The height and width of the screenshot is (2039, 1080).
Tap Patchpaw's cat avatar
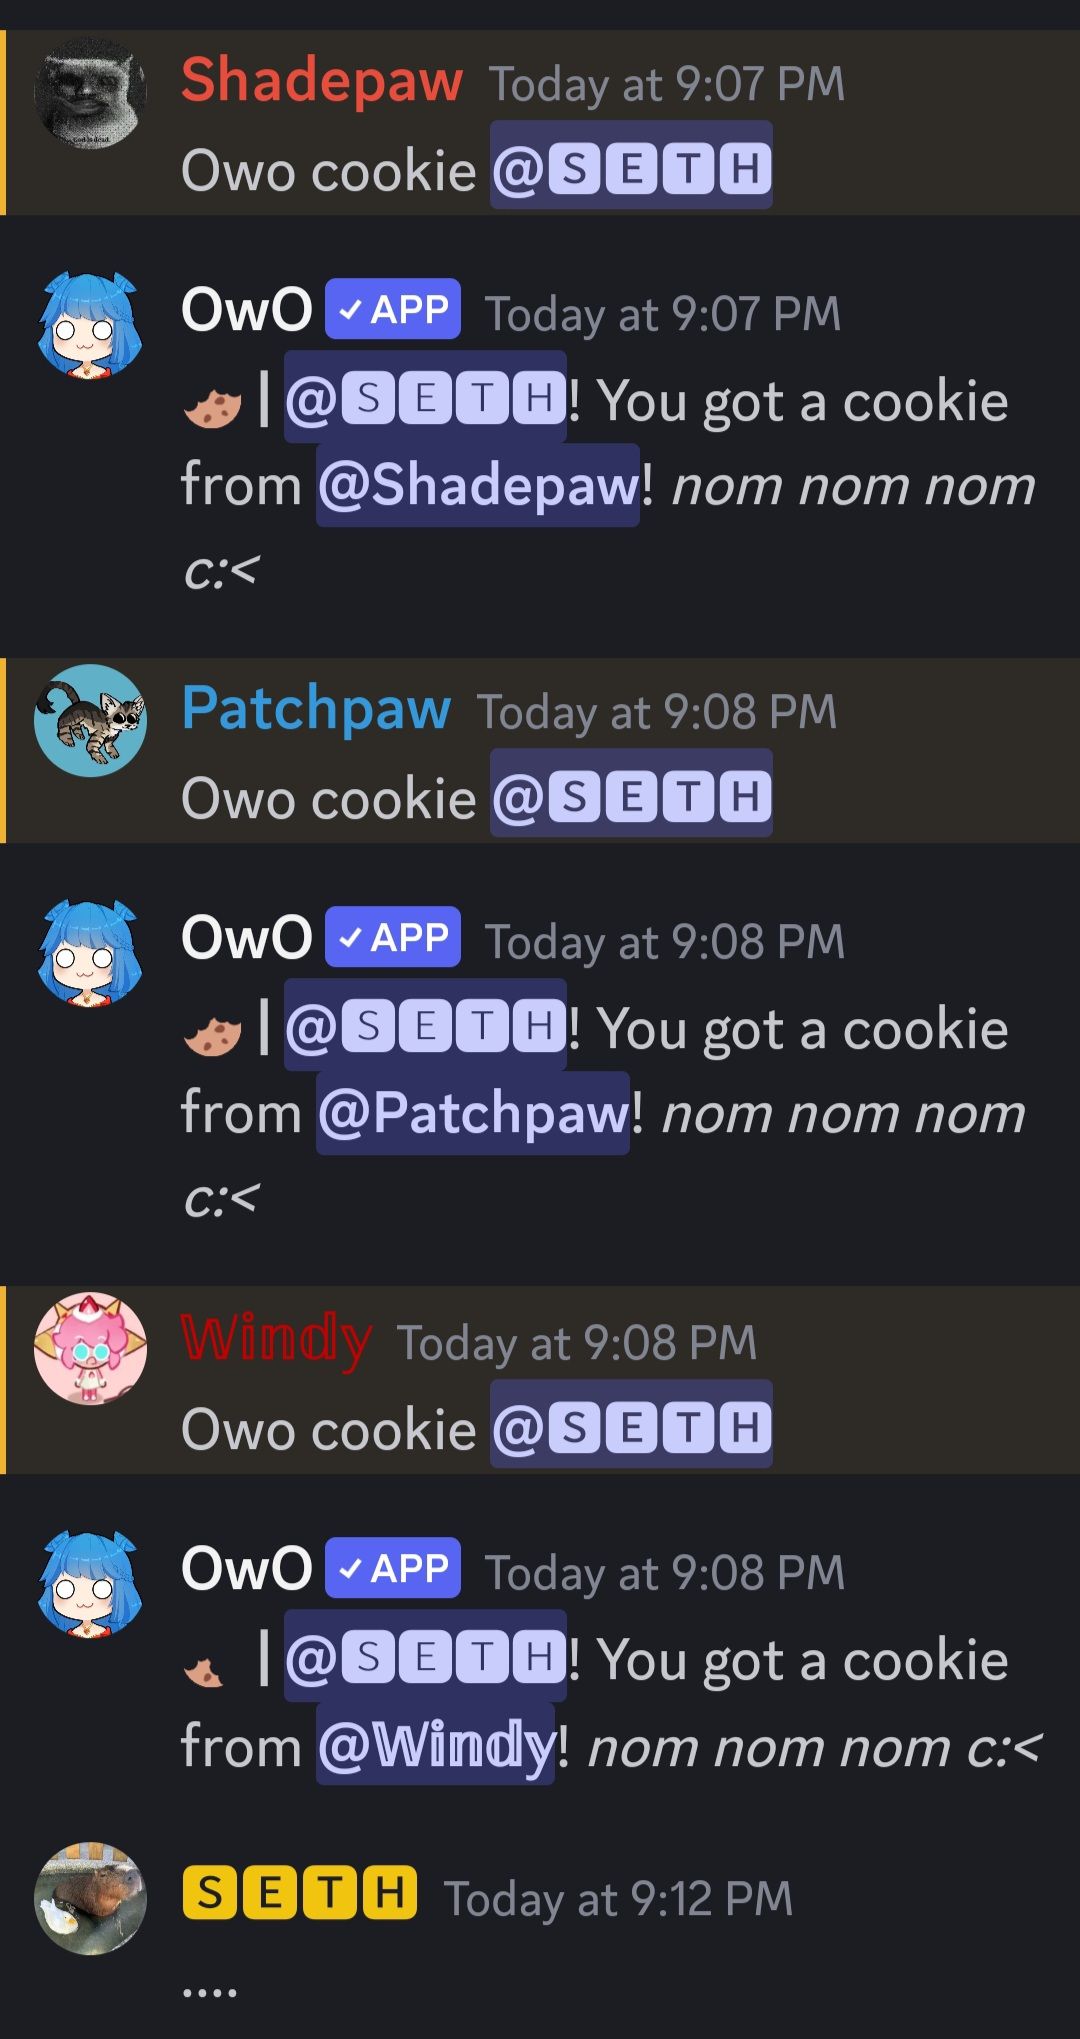(x=90, y=720)
